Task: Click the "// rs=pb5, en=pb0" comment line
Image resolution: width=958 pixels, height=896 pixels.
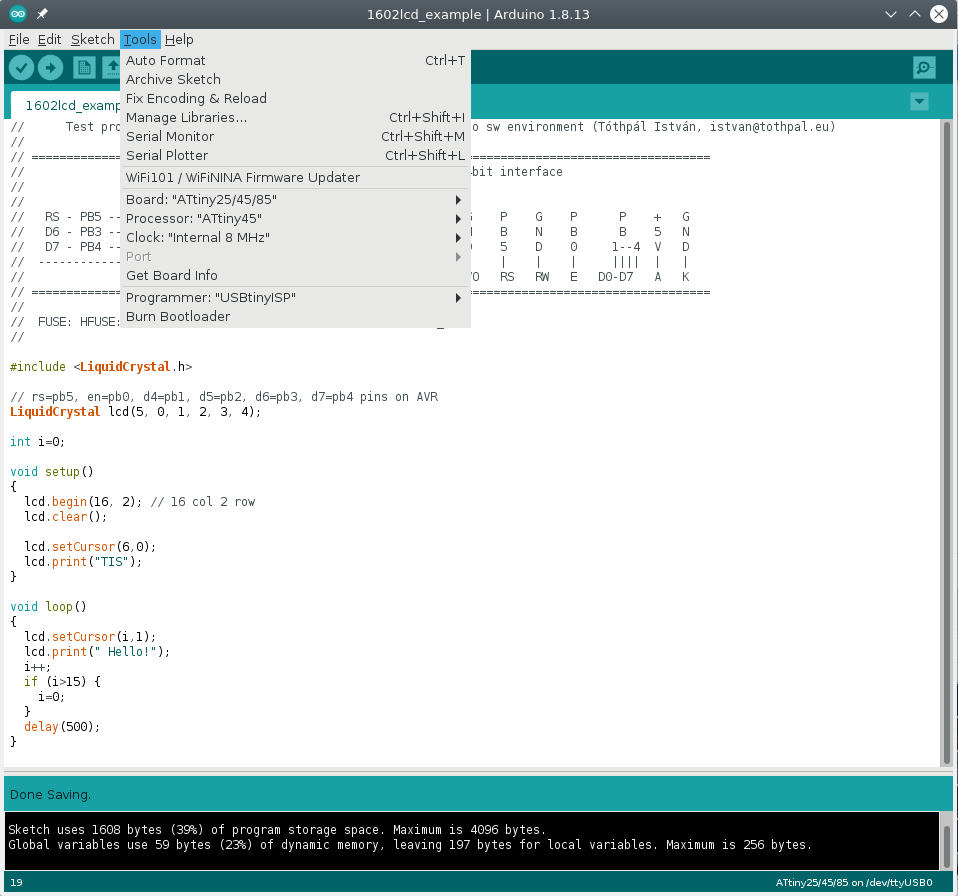Action: (x=224, y=397)
